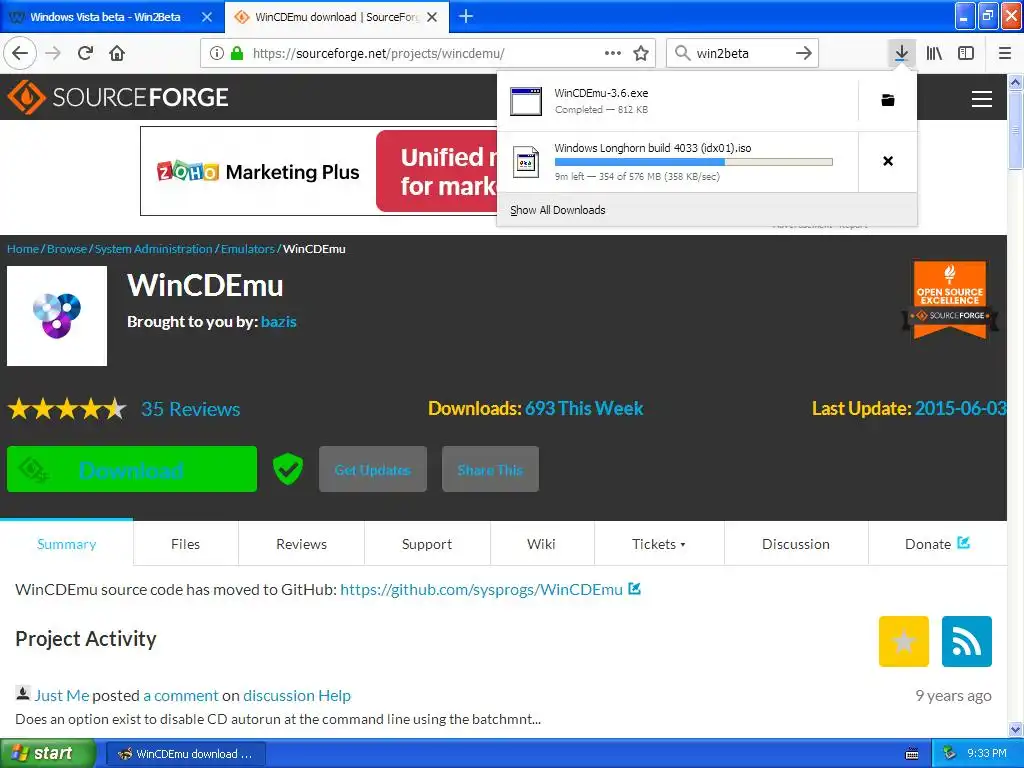Open the Firefox application menu

tap(1005, 53)
